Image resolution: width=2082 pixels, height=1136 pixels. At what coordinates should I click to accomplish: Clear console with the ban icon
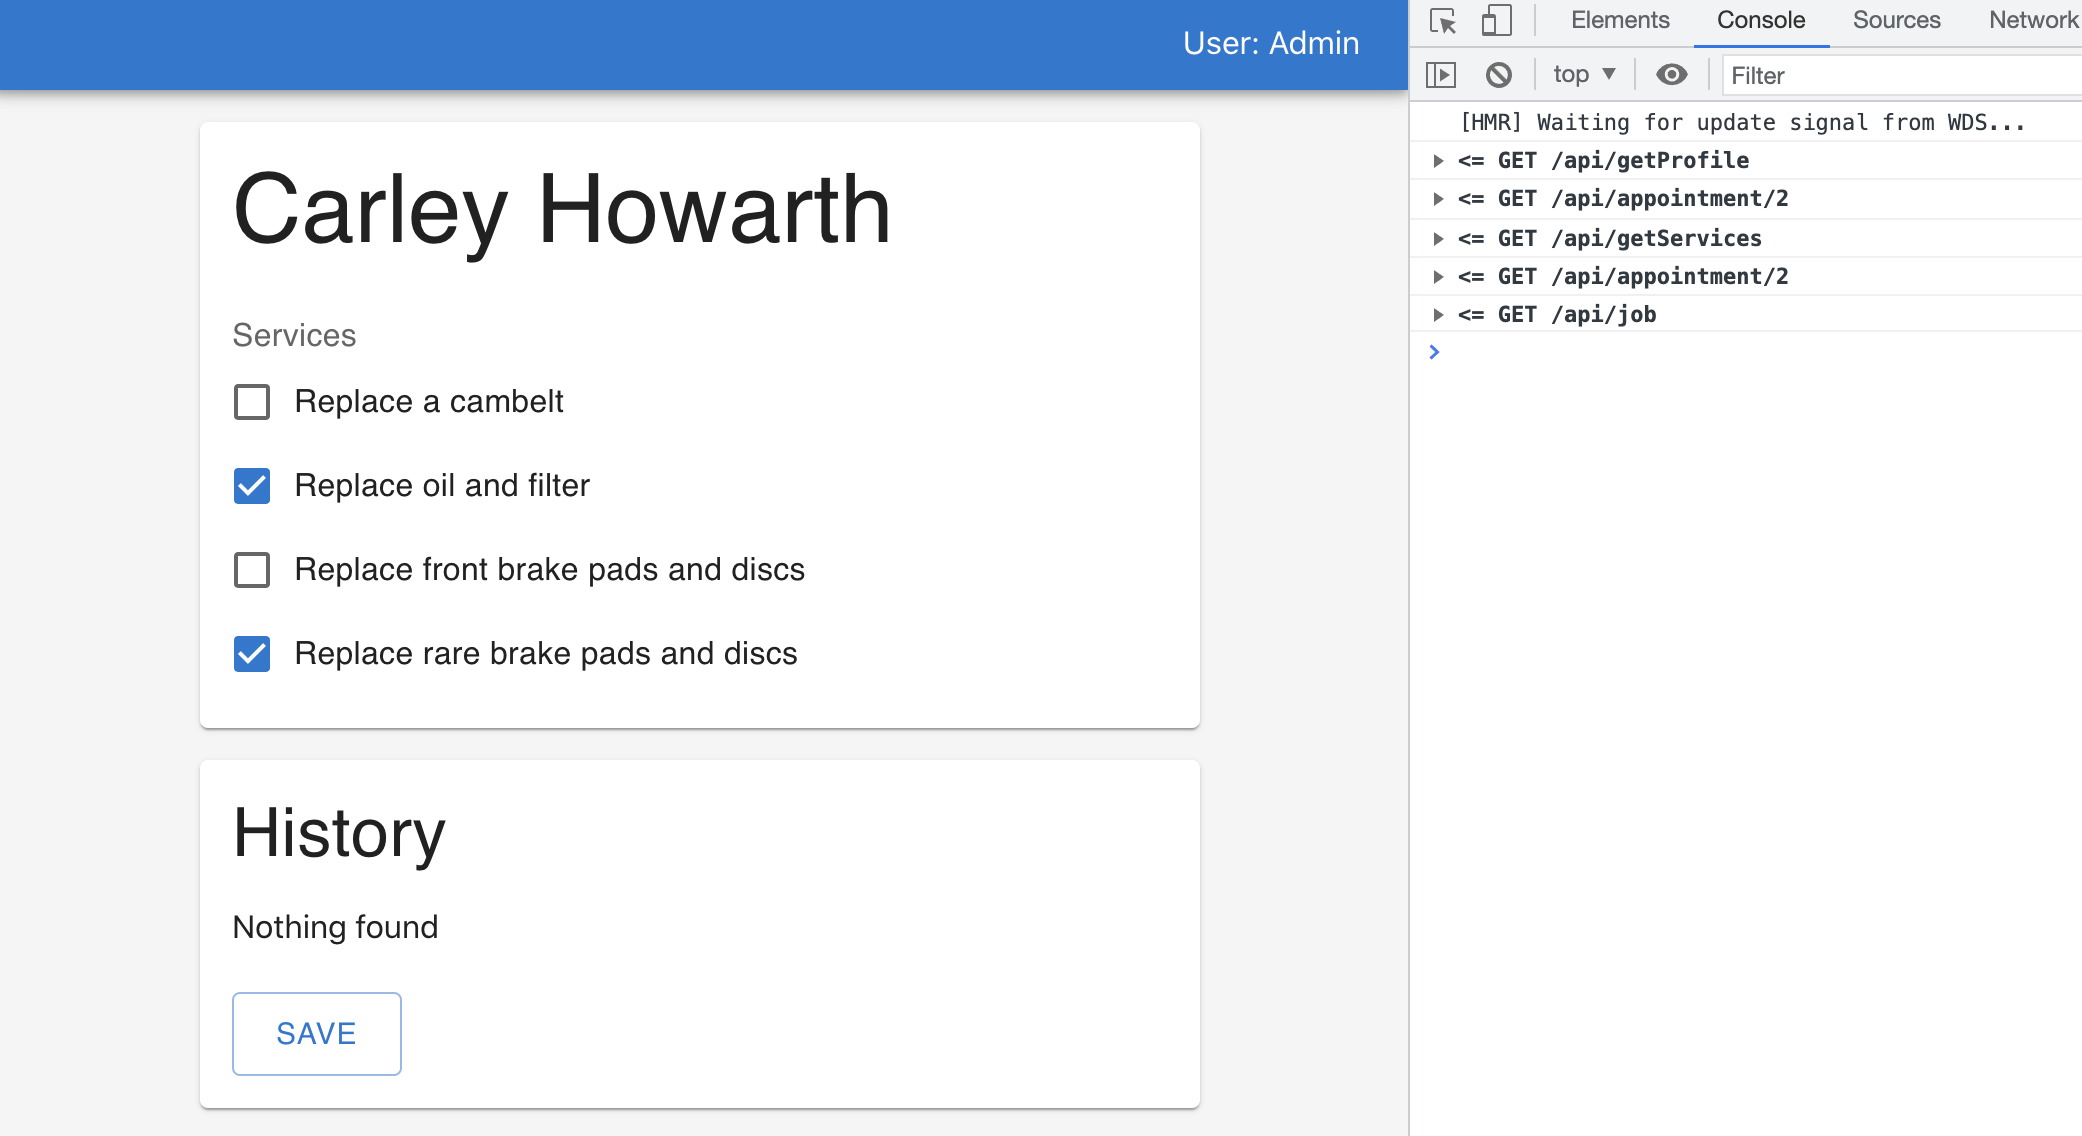[x=1498, y=75]
